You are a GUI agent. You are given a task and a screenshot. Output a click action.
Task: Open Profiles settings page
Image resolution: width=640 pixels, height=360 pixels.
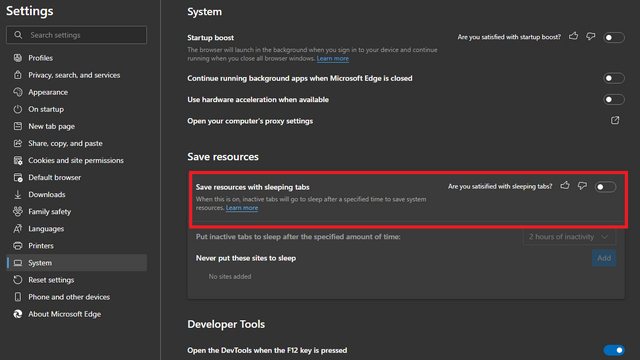[x=77, y=58]
